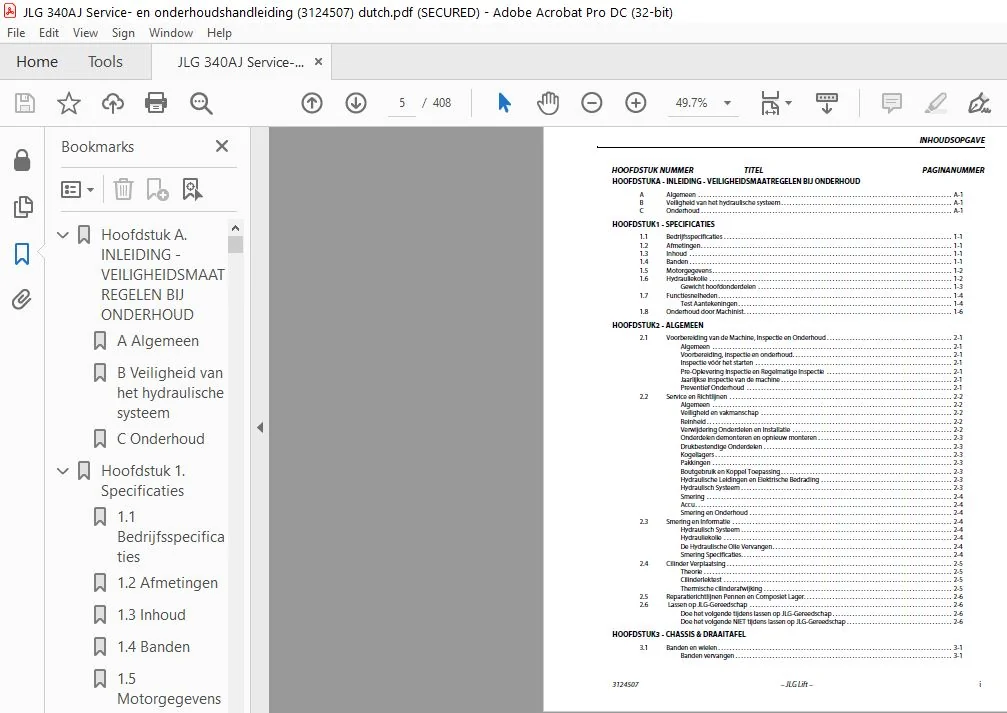Screen dimensions: 1007x713
Task: Go to the A Algemeen bookmark
Action: click(158, 341)
